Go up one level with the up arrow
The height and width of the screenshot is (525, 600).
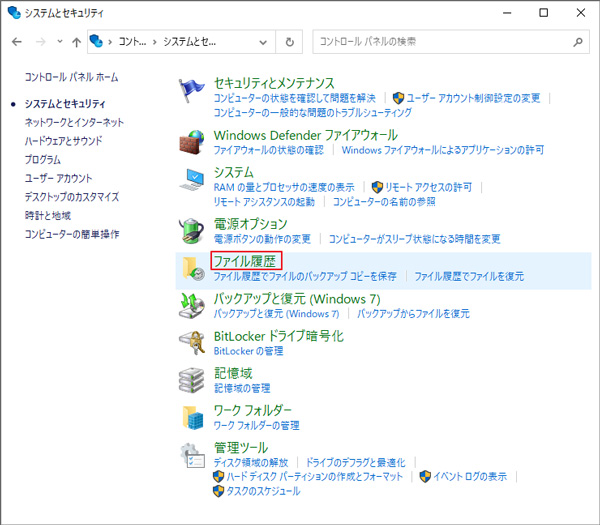[x=77, y=42]
